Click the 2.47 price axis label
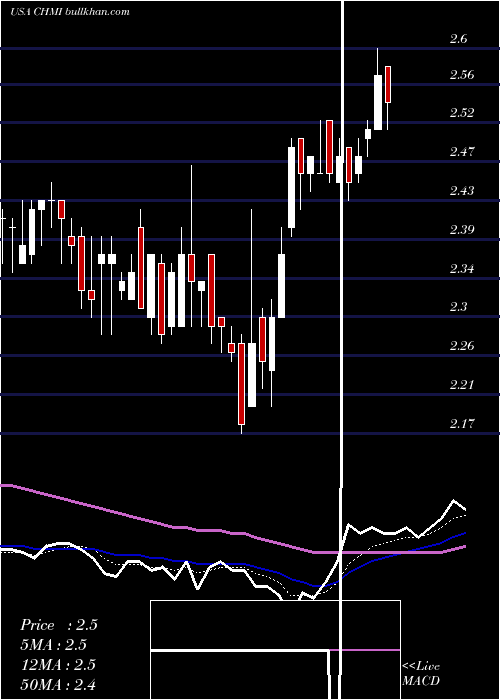 click(x=462, y=152)
